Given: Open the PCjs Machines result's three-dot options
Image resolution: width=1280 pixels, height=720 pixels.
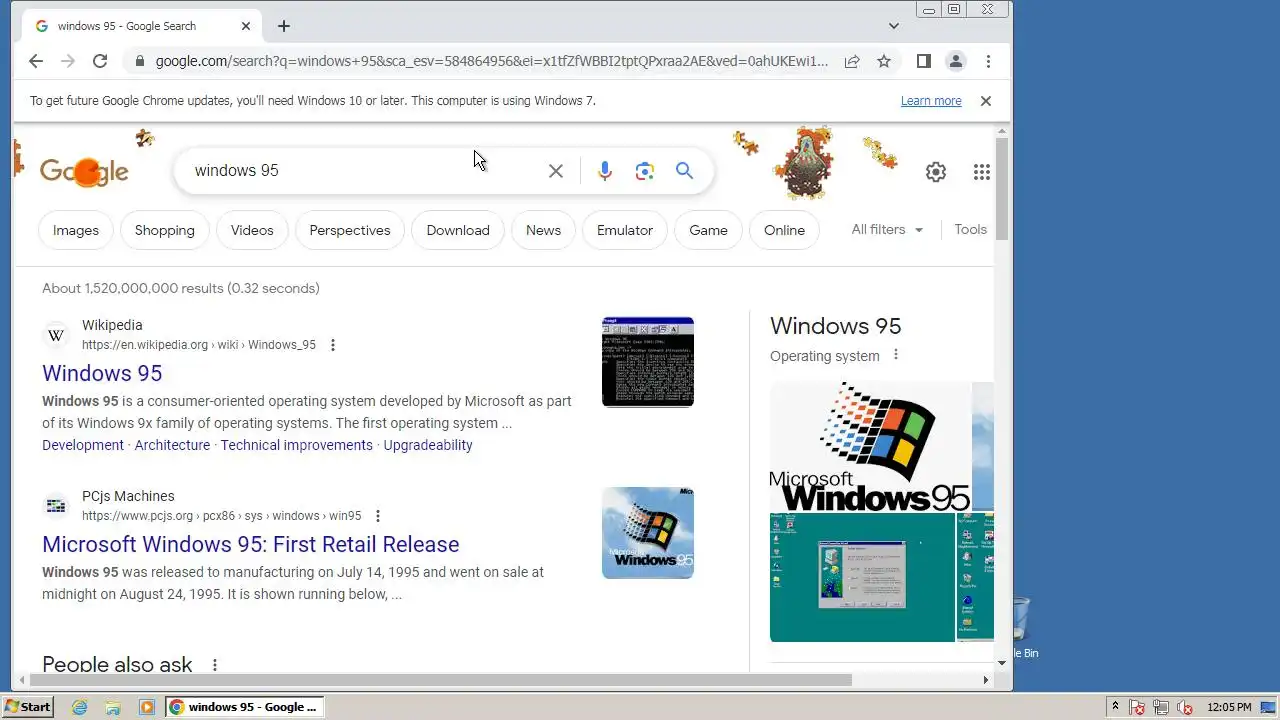Looking at the screenshot, I should (378, 516).
